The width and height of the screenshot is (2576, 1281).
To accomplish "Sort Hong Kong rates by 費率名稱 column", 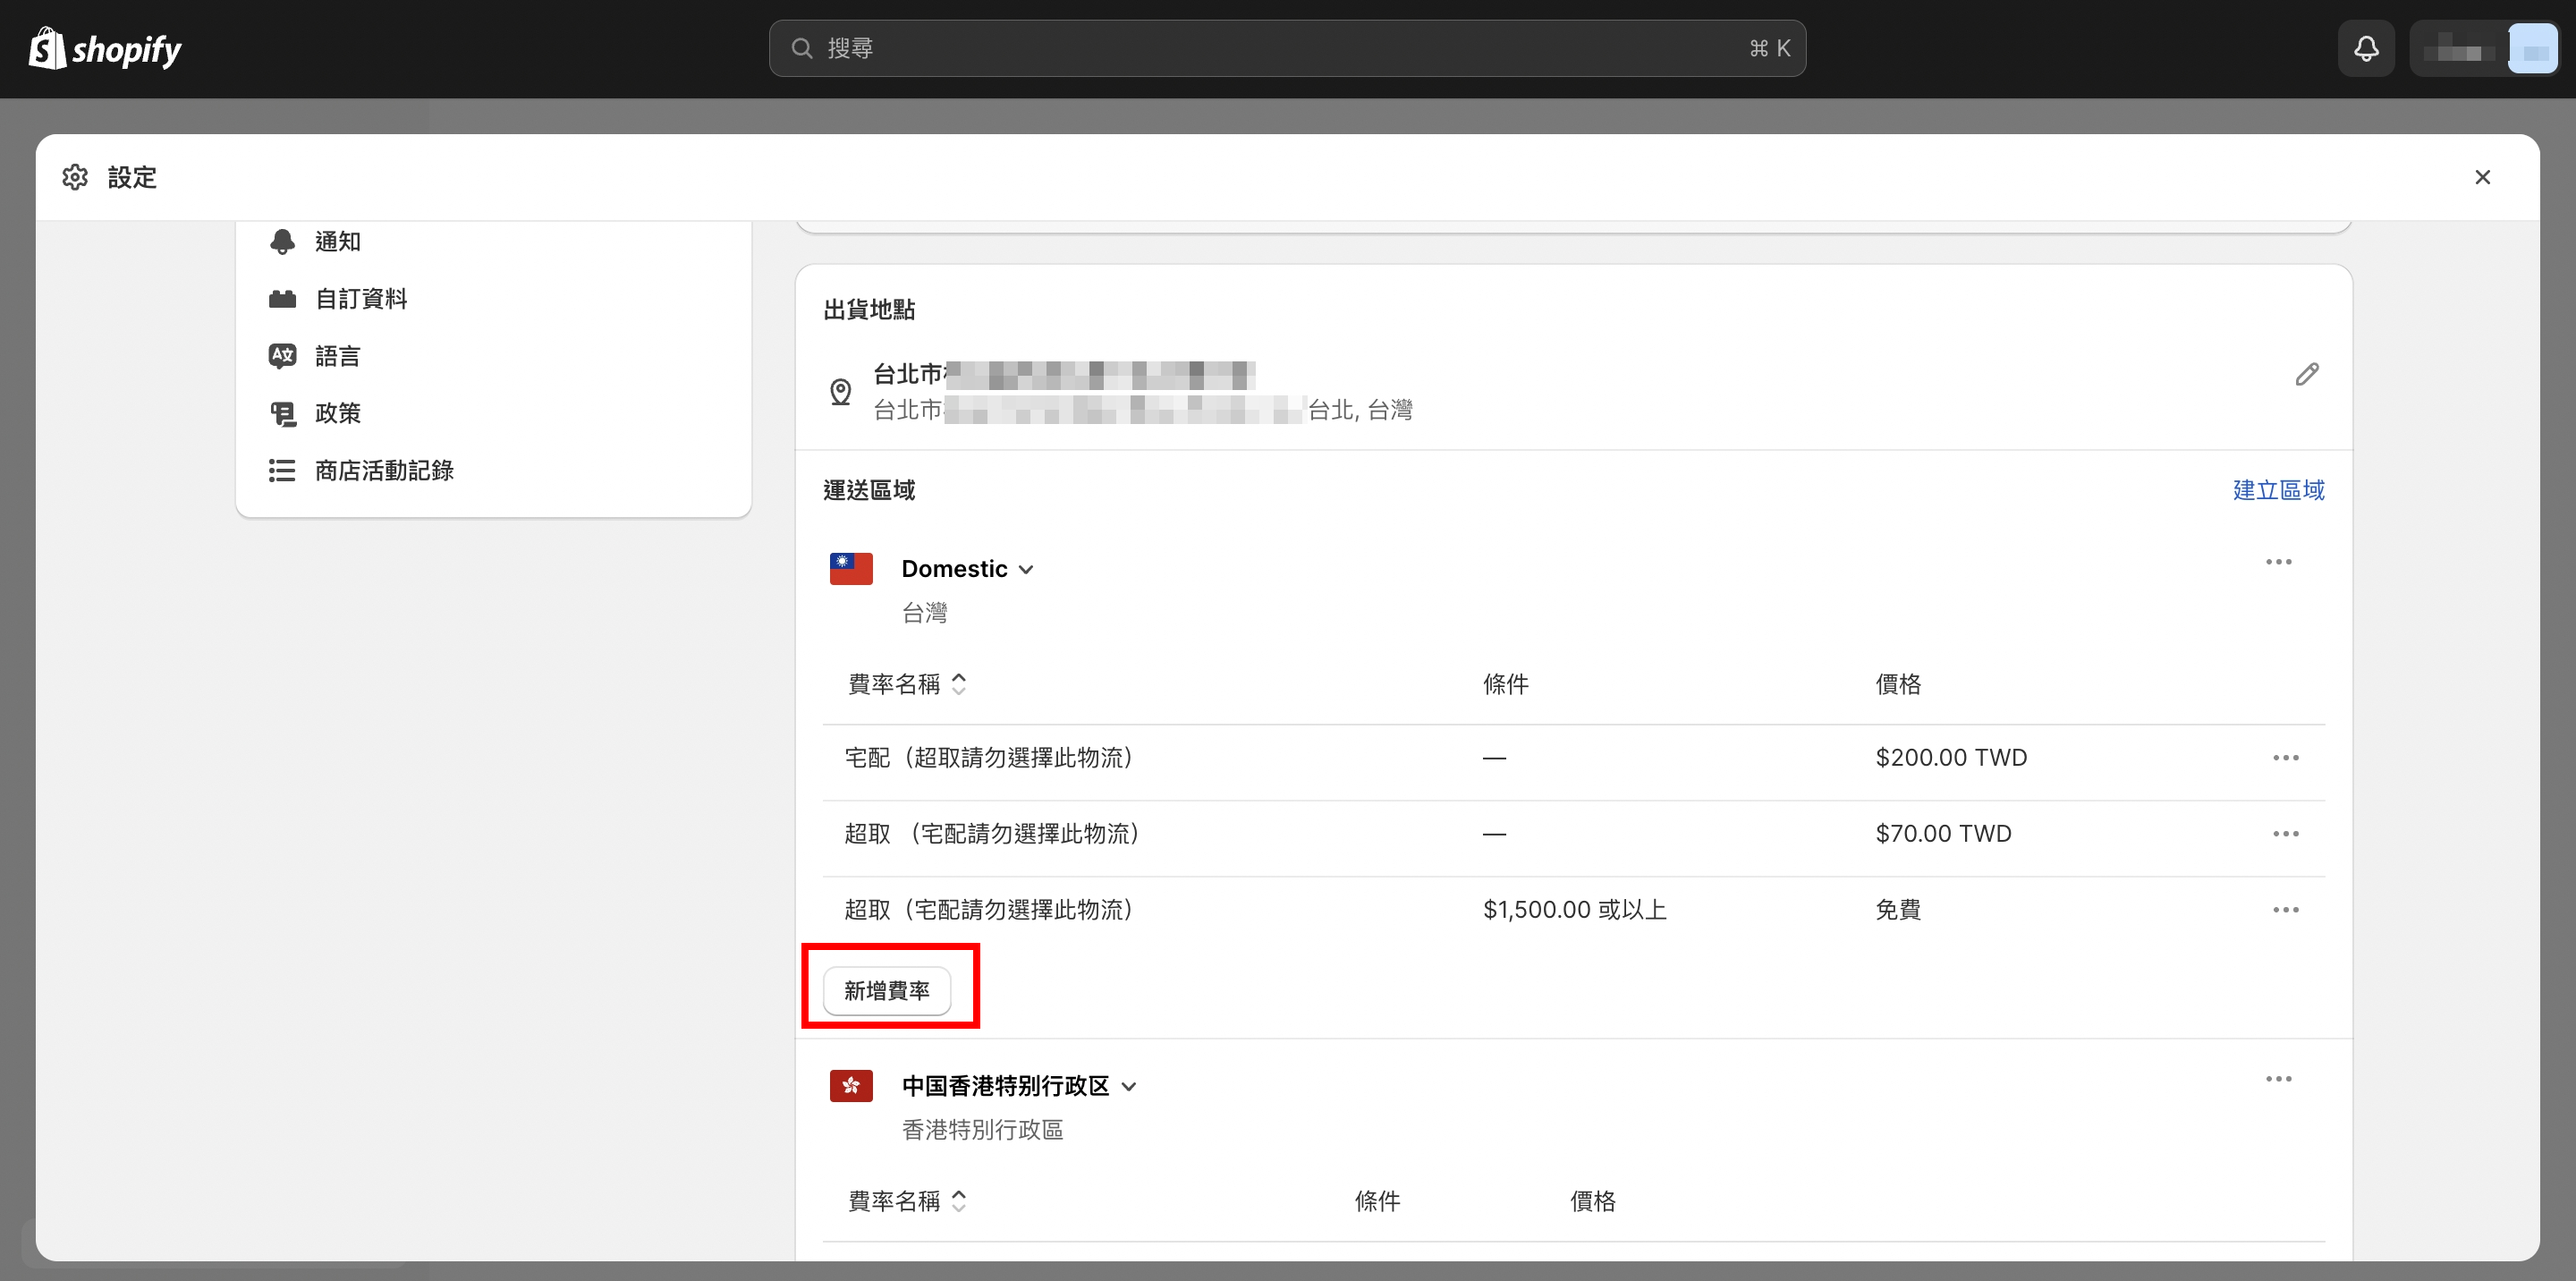I will (907, 1201).
